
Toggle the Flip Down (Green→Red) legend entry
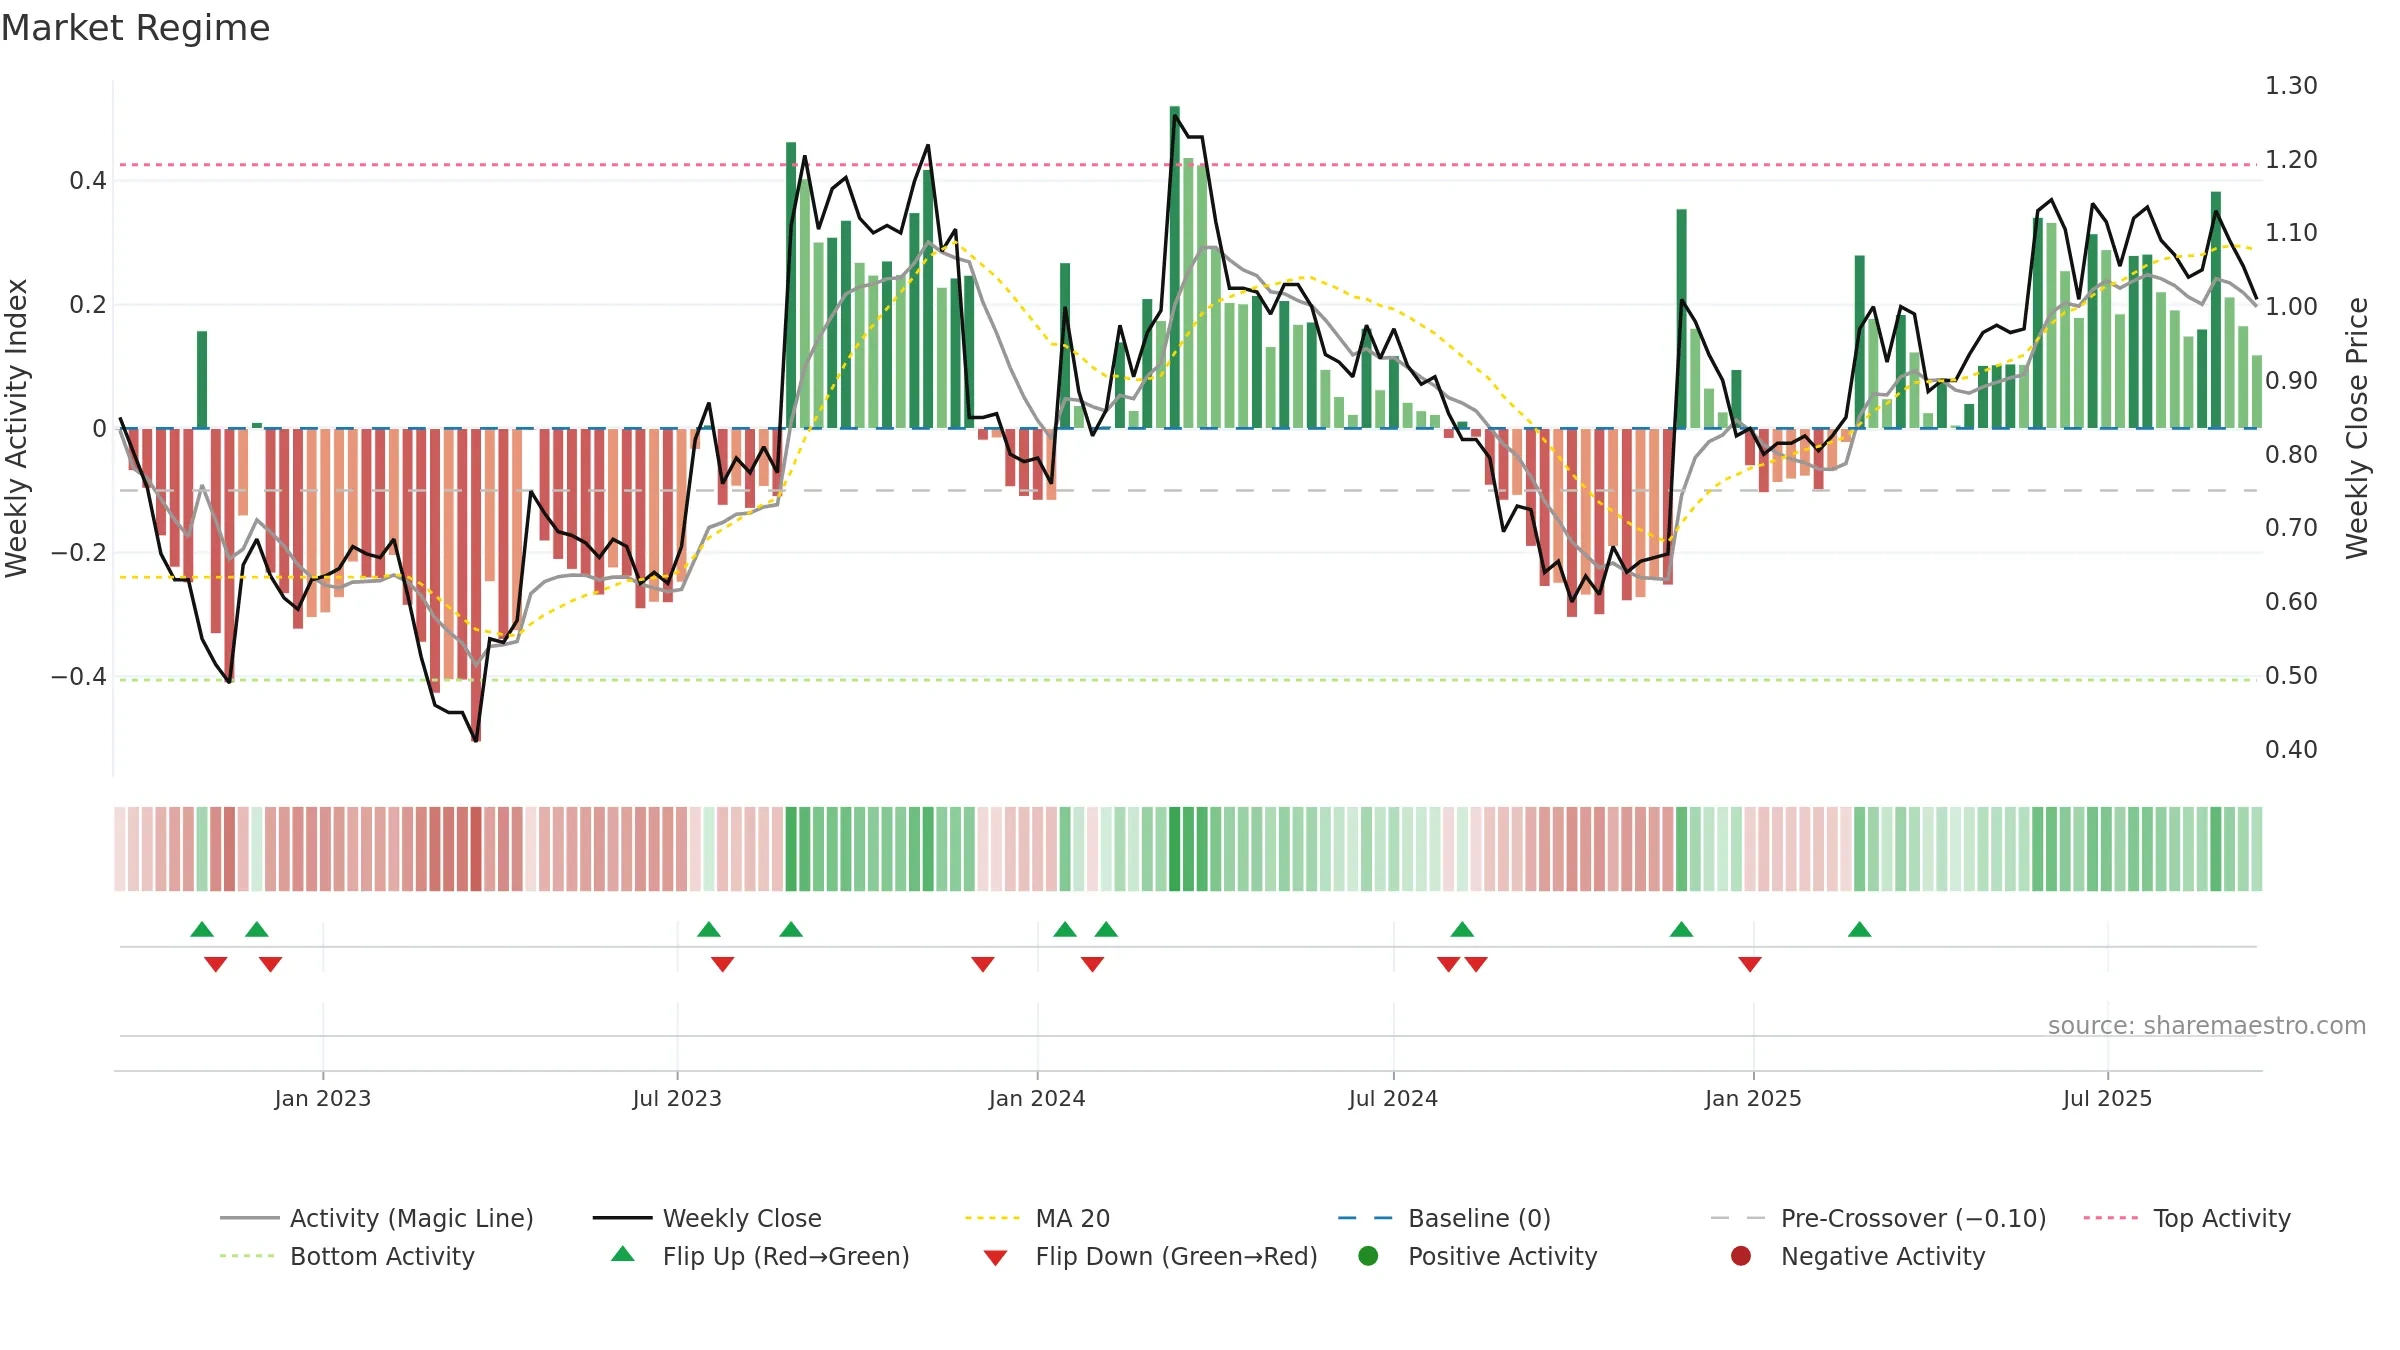click(x=1150, y=1256)
